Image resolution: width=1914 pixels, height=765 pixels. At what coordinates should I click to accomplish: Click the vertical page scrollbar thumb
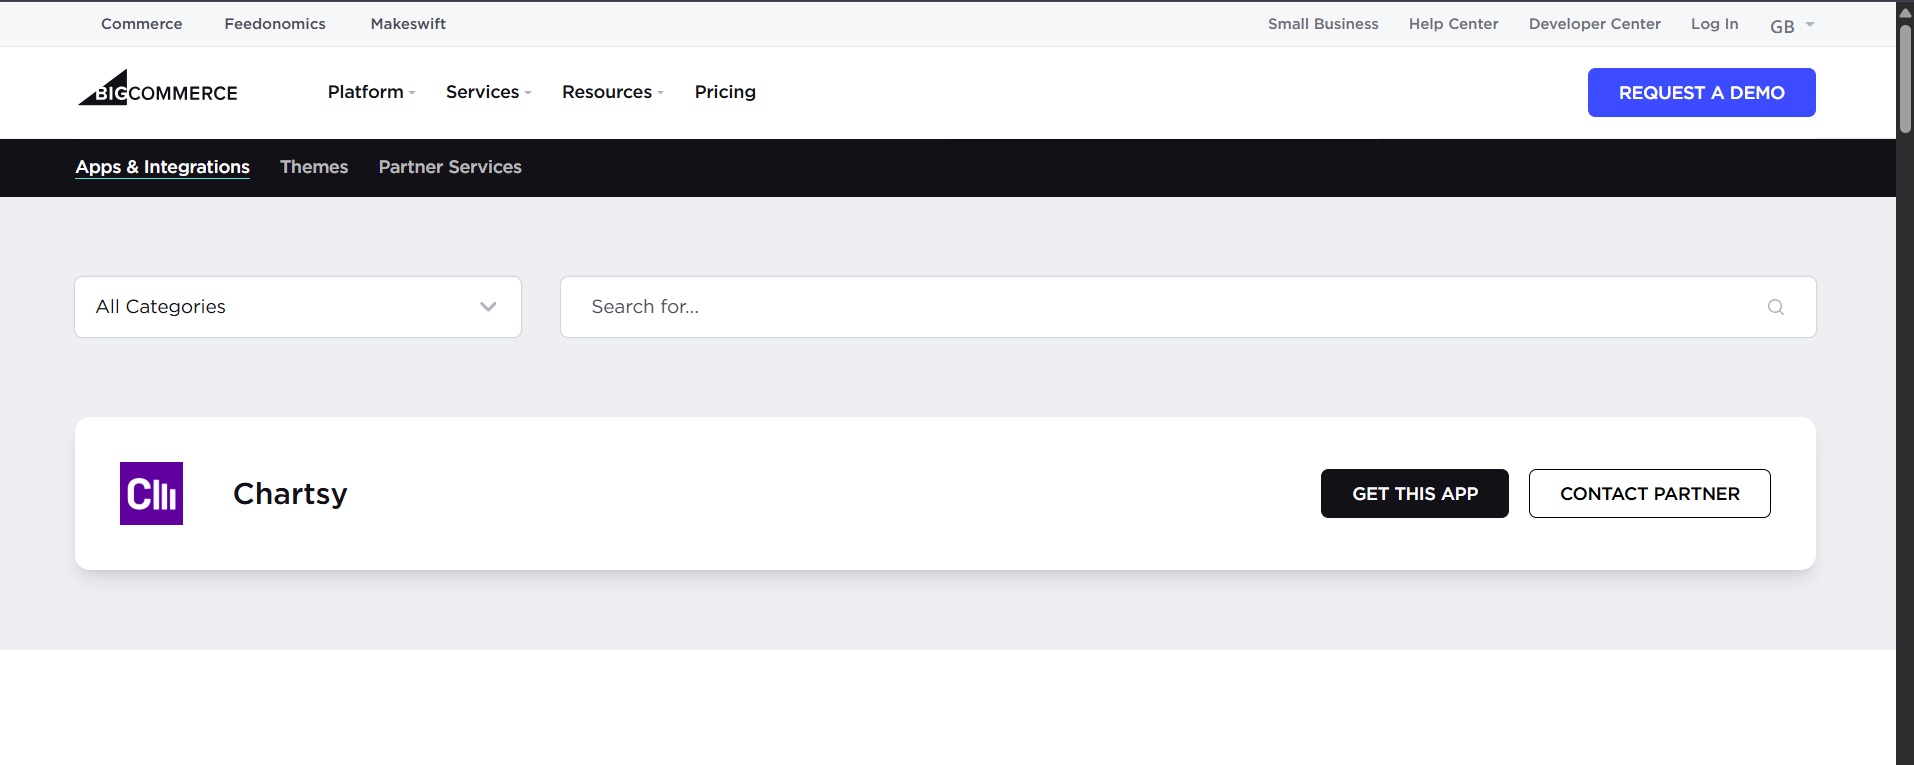point(1905,78)
